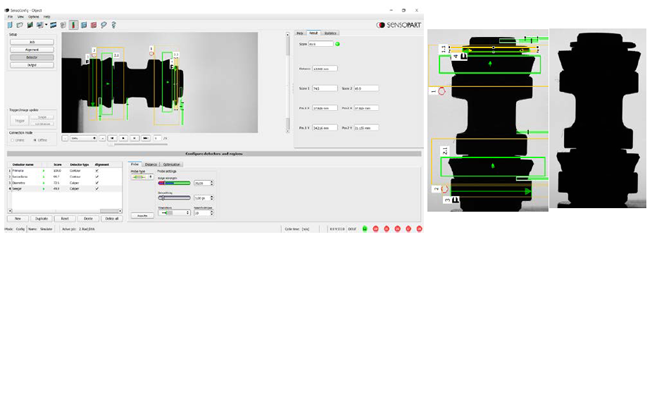Toggle the alignment checkbox in detector row 1
The height and width of the screenshot is (400, 650).
(97, 171)
